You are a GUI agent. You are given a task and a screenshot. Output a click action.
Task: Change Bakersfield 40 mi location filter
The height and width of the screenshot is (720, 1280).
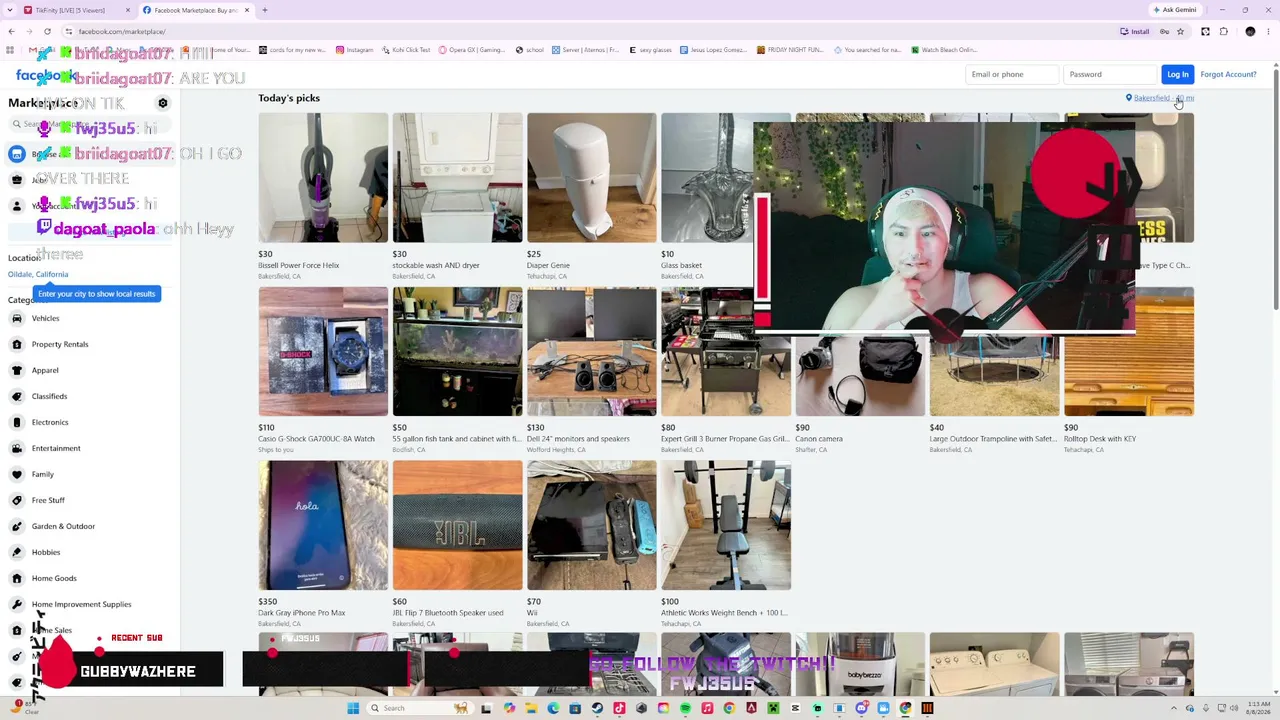(x=1160, y=98)
